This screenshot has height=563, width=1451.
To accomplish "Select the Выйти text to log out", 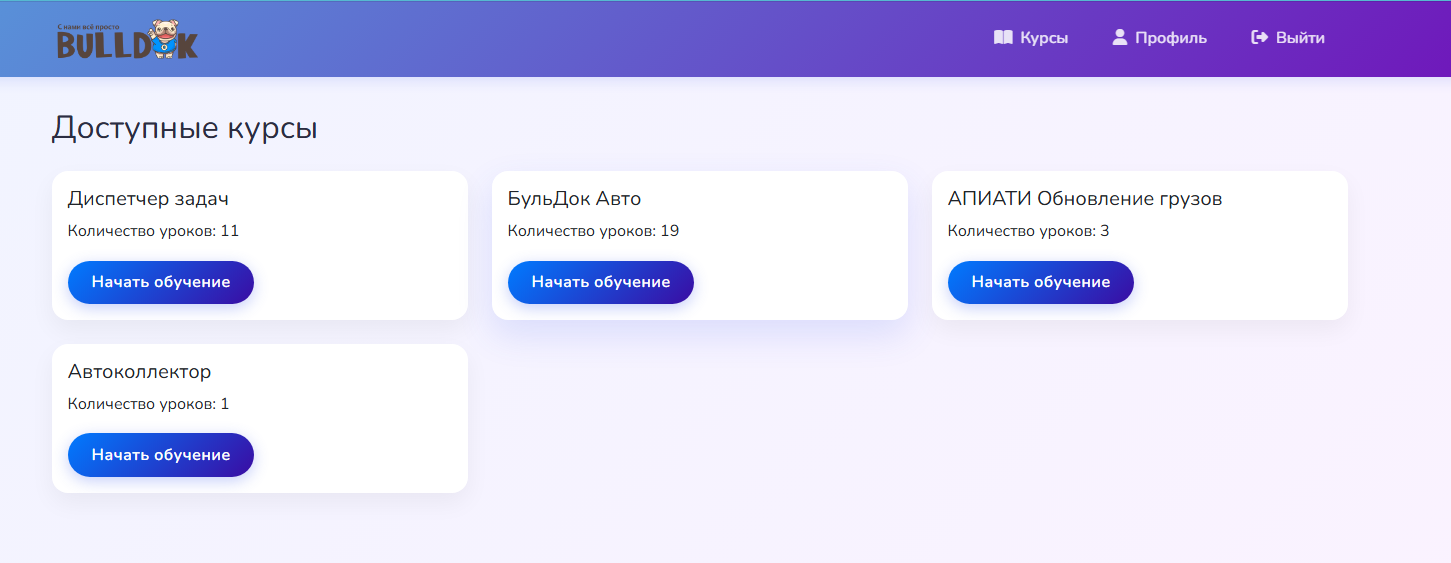I will 1300,38.
